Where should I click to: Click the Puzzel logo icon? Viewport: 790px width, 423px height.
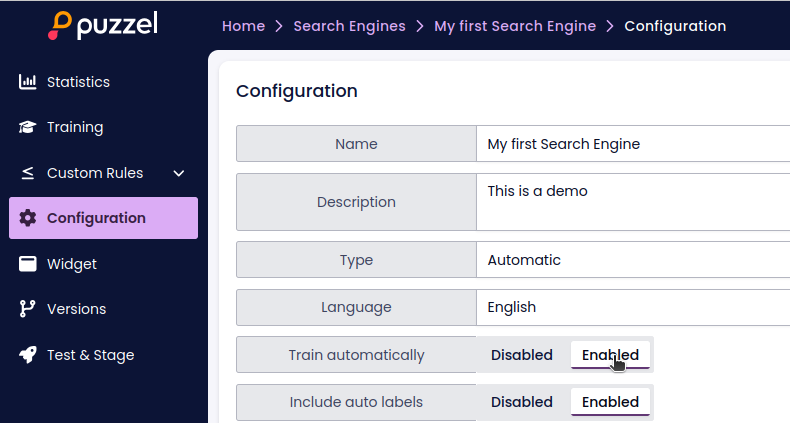coord(60,26)
